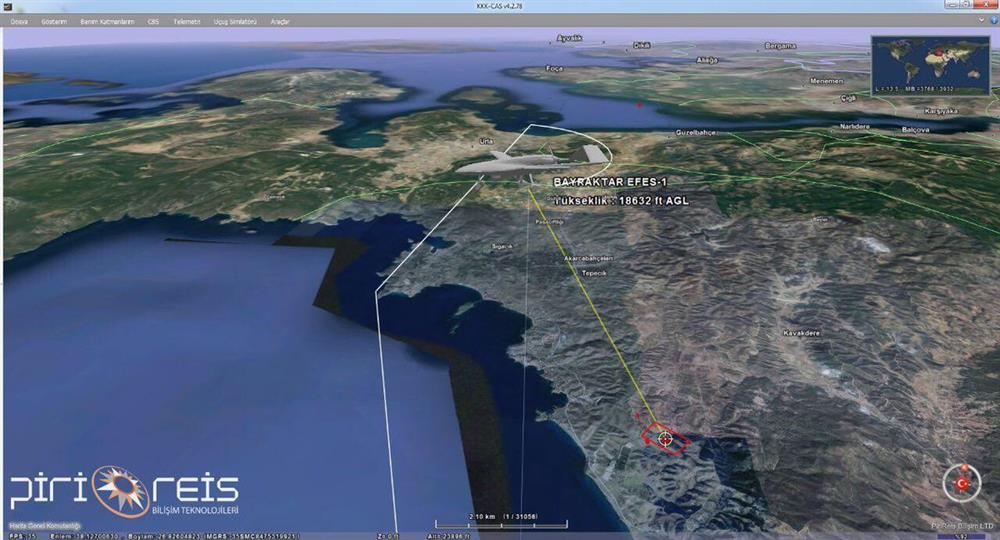Open the Telemetri menu
This screenshot has width=1000, height=540.
click(187, 20)
